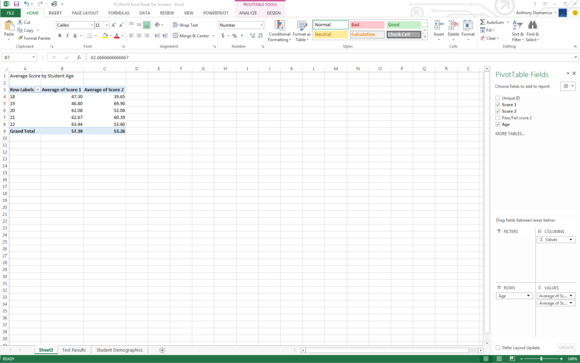580x363 pixels.
Task: Expand the Name Box dropdown arrow
Action: coord(34,57)
